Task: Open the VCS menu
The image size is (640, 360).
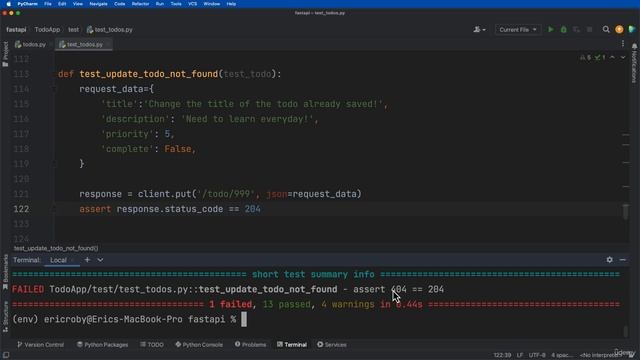Action: pos(193,4)
